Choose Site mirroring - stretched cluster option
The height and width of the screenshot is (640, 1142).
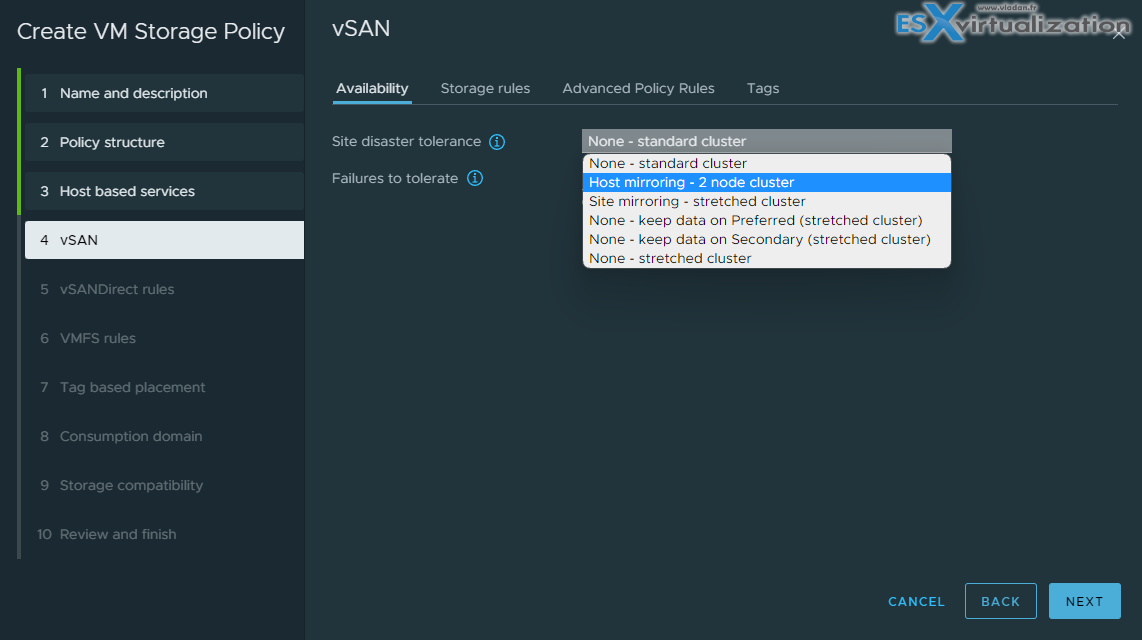(x=766, y=202)
